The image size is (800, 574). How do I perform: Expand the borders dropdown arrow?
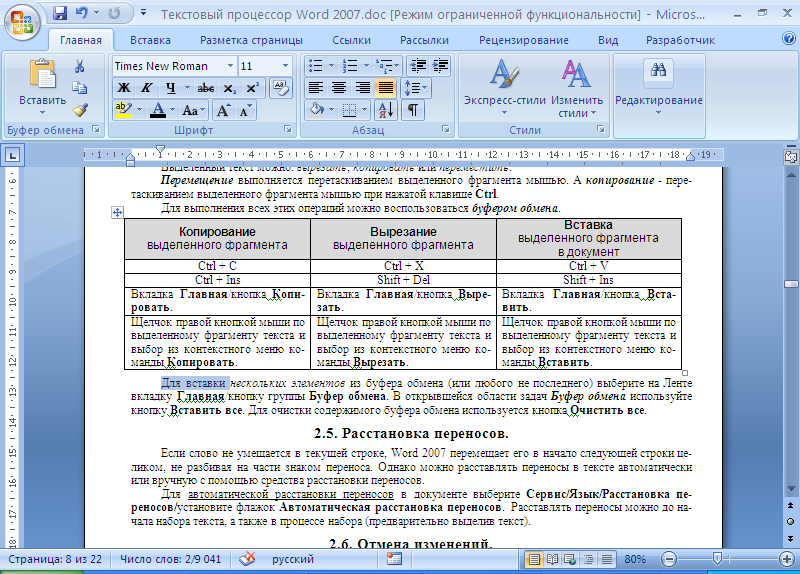click(364, 109)
